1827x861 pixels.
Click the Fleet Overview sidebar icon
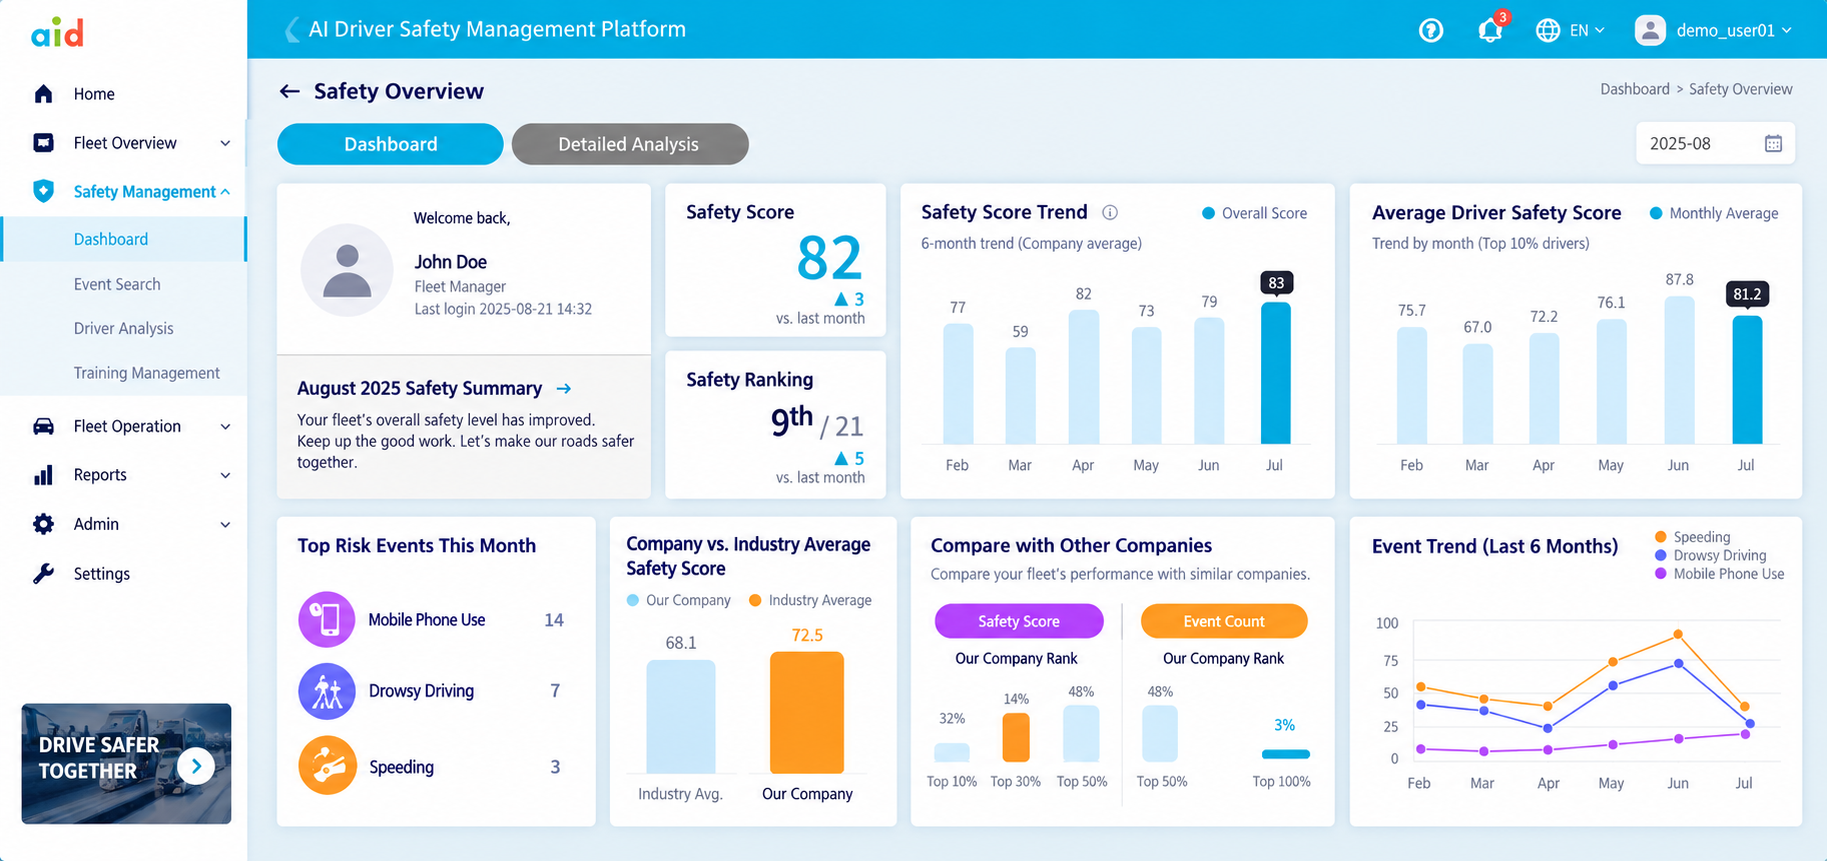click(43, 143)
